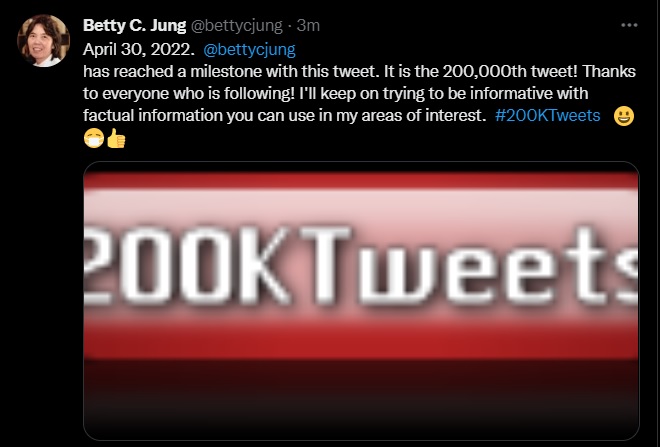The image size is (660, 447).
Task: Click Betty C. Jung's profile avatar
Action: (x=43, y=42)
